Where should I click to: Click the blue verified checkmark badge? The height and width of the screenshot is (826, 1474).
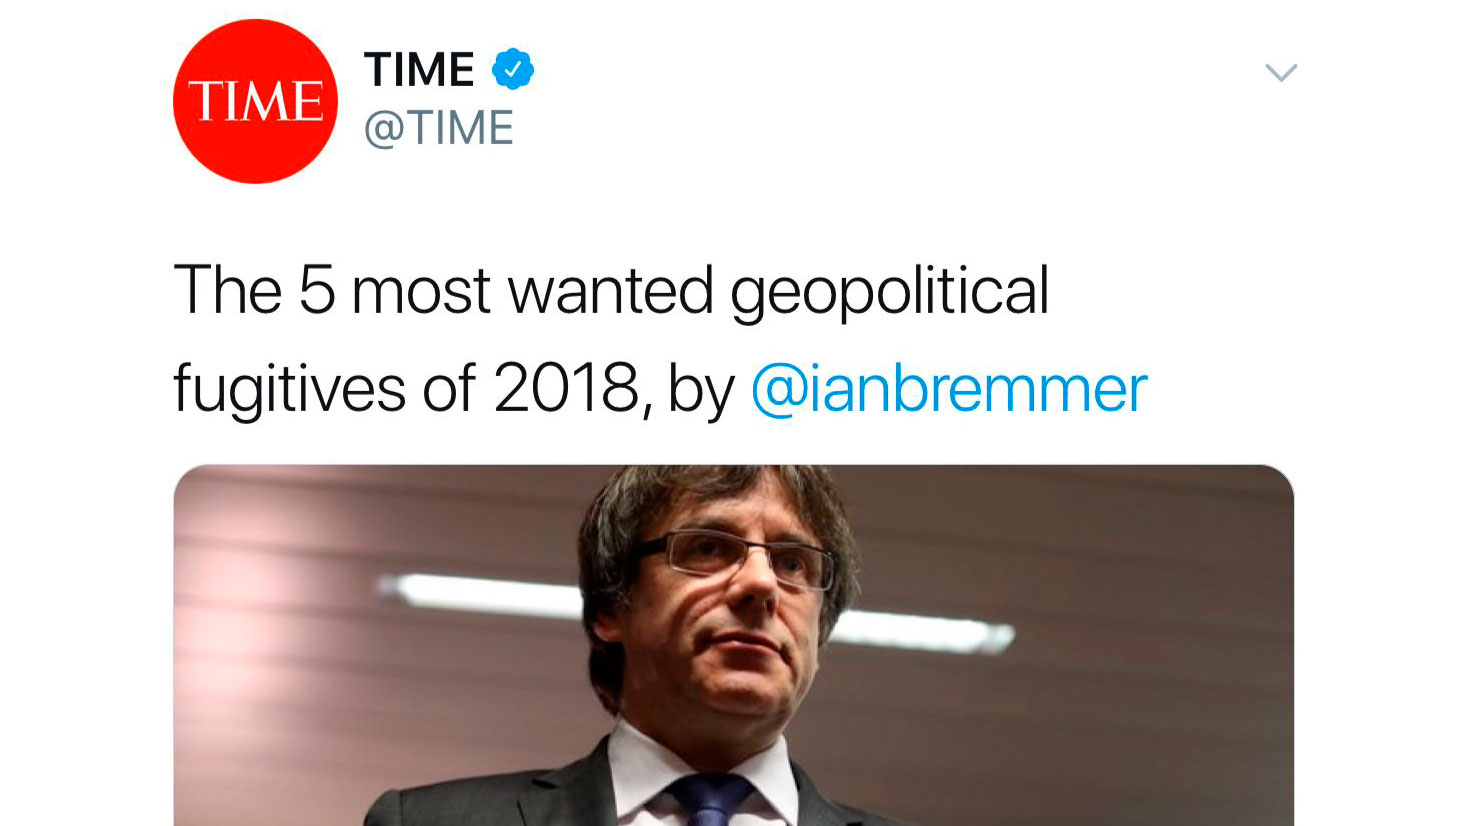(512, 69)
